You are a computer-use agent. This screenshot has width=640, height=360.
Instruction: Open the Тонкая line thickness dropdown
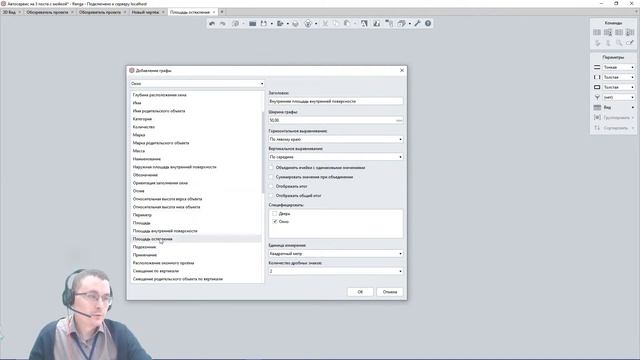[619, 67]
